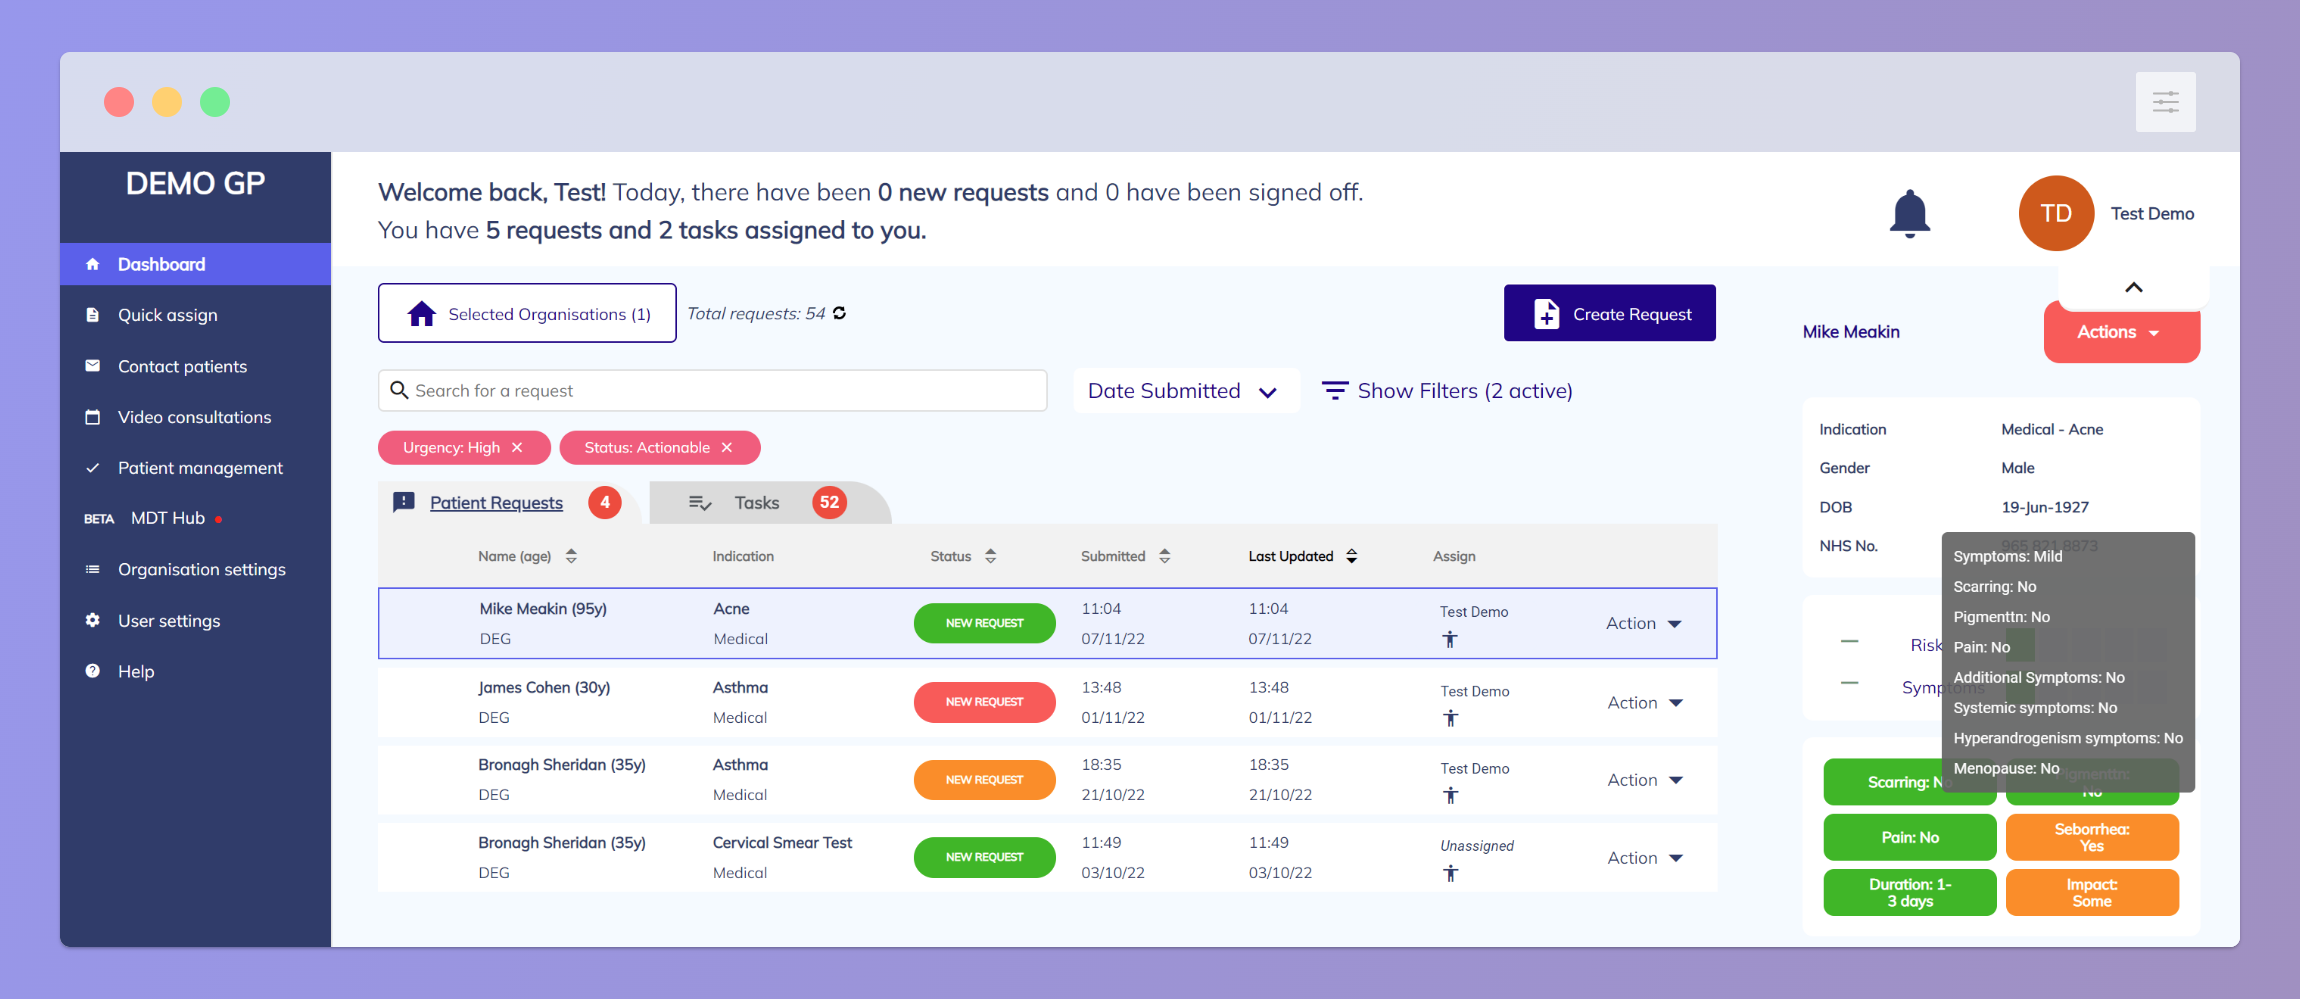Click the TD user avatar
Image resolution: width=2300 pixels, height=999 pixels.
click(x=2056, y=213)
